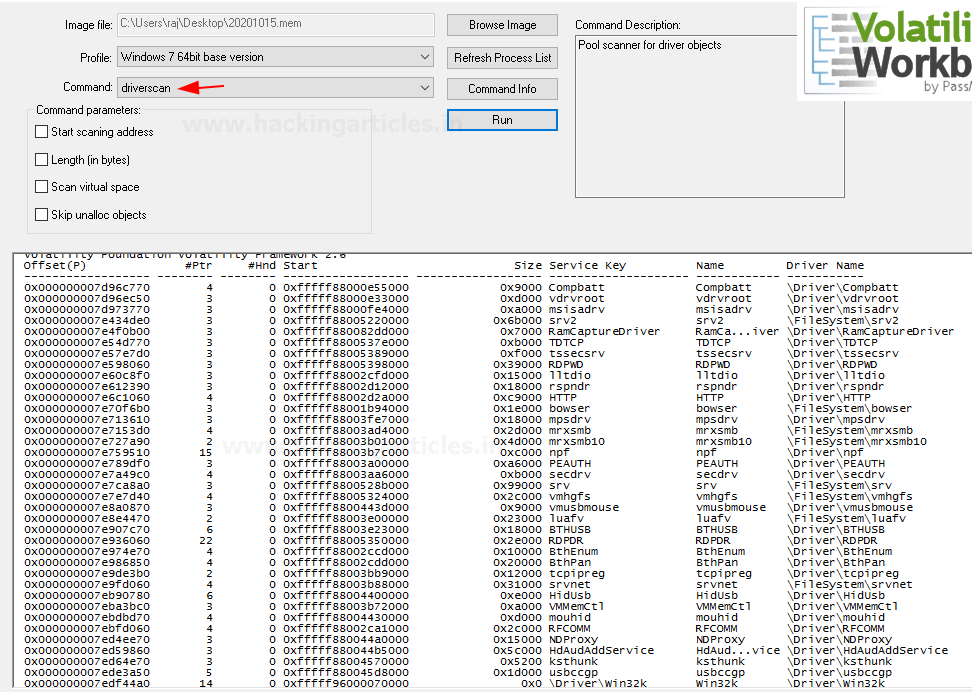
Task: Enable the Start scaning address checkbox
Action: click(x=42, y=132)
